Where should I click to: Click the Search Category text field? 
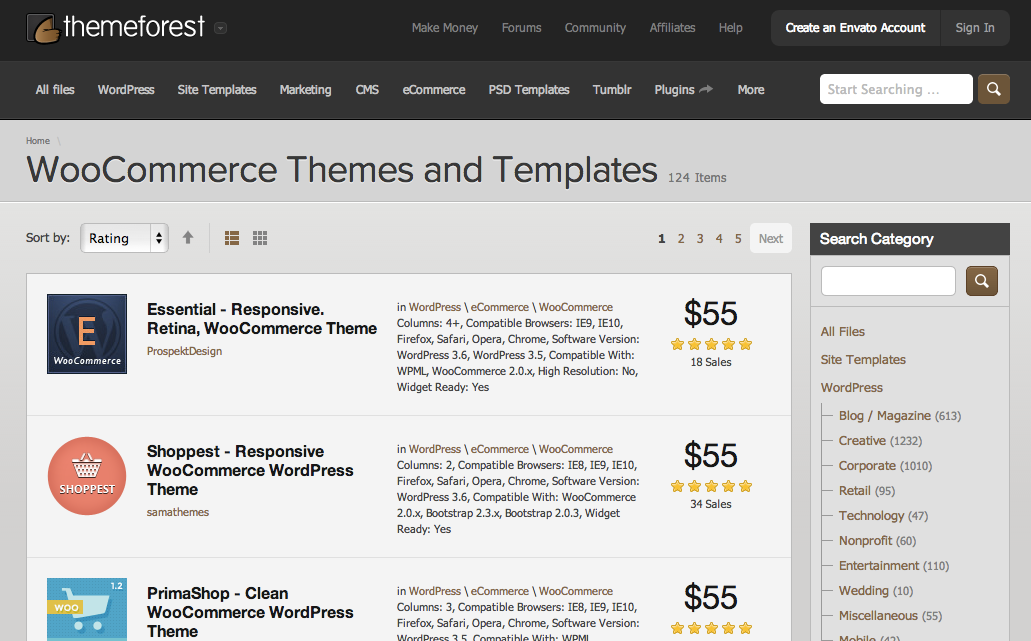pos(888,281)
